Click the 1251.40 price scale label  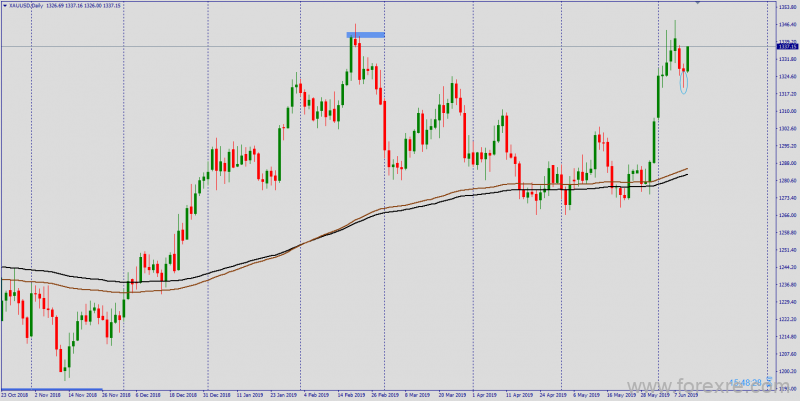788,250
